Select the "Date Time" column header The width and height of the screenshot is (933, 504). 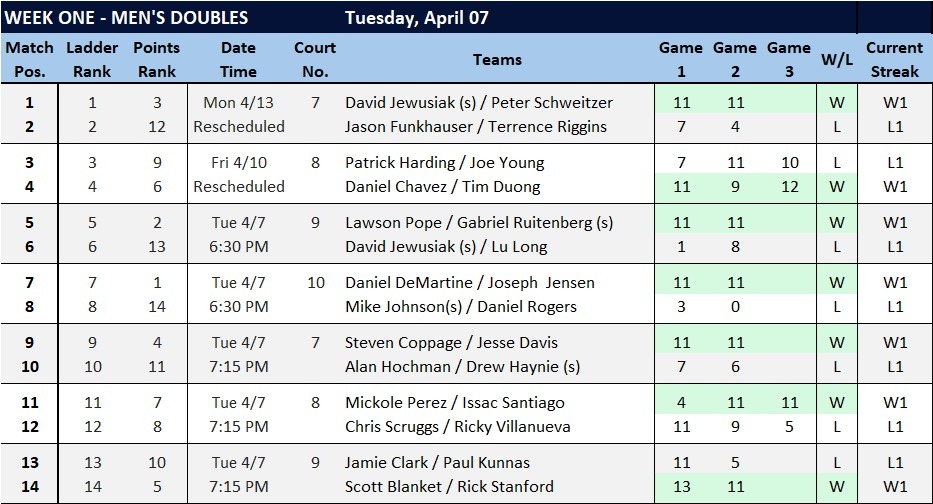(238, 60)
